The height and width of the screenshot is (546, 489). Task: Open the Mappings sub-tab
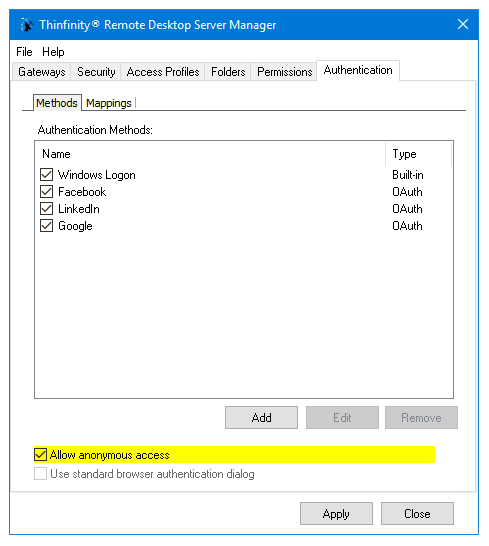point(109,103)
